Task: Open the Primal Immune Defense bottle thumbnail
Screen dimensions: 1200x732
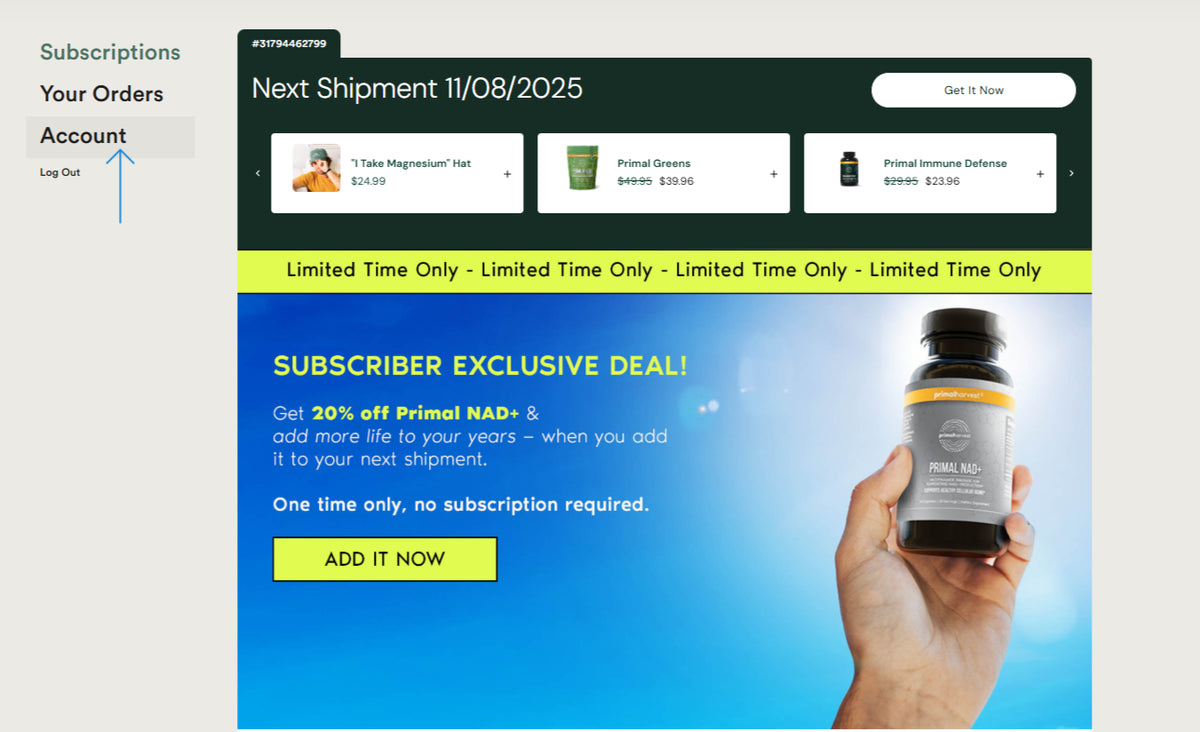Action: coord(849,169)
